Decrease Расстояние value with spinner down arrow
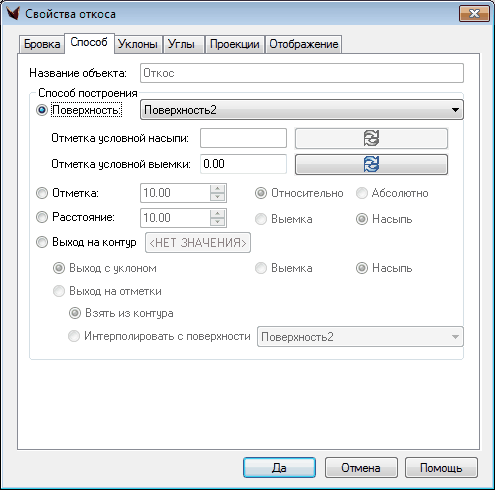This screenshot has height=490, width=495. (218, 222)
